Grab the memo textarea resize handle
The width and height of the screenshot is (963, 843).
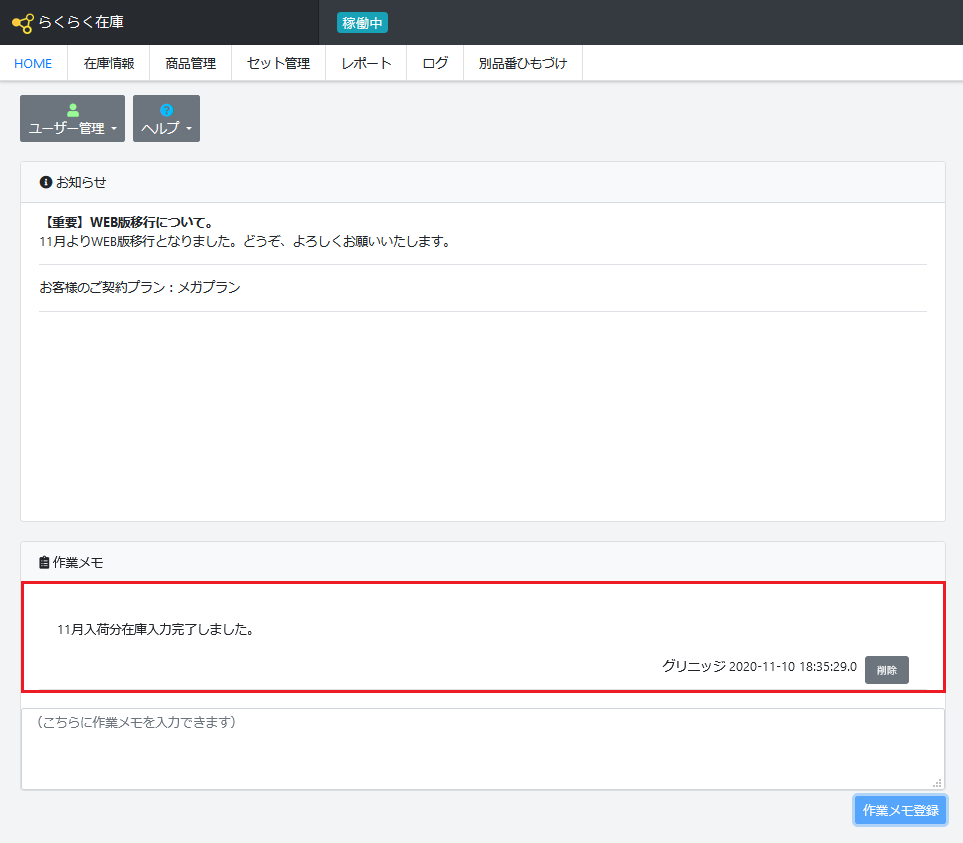[937, 783]
